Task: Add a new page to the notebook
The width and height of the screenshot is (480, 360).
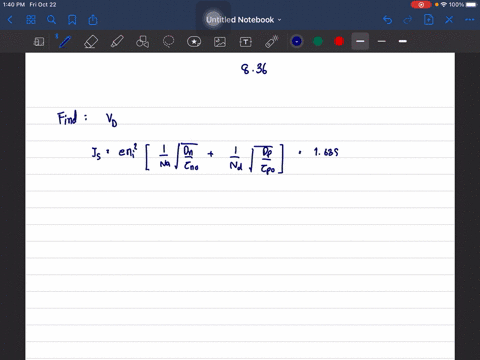Action: [428, 20]
